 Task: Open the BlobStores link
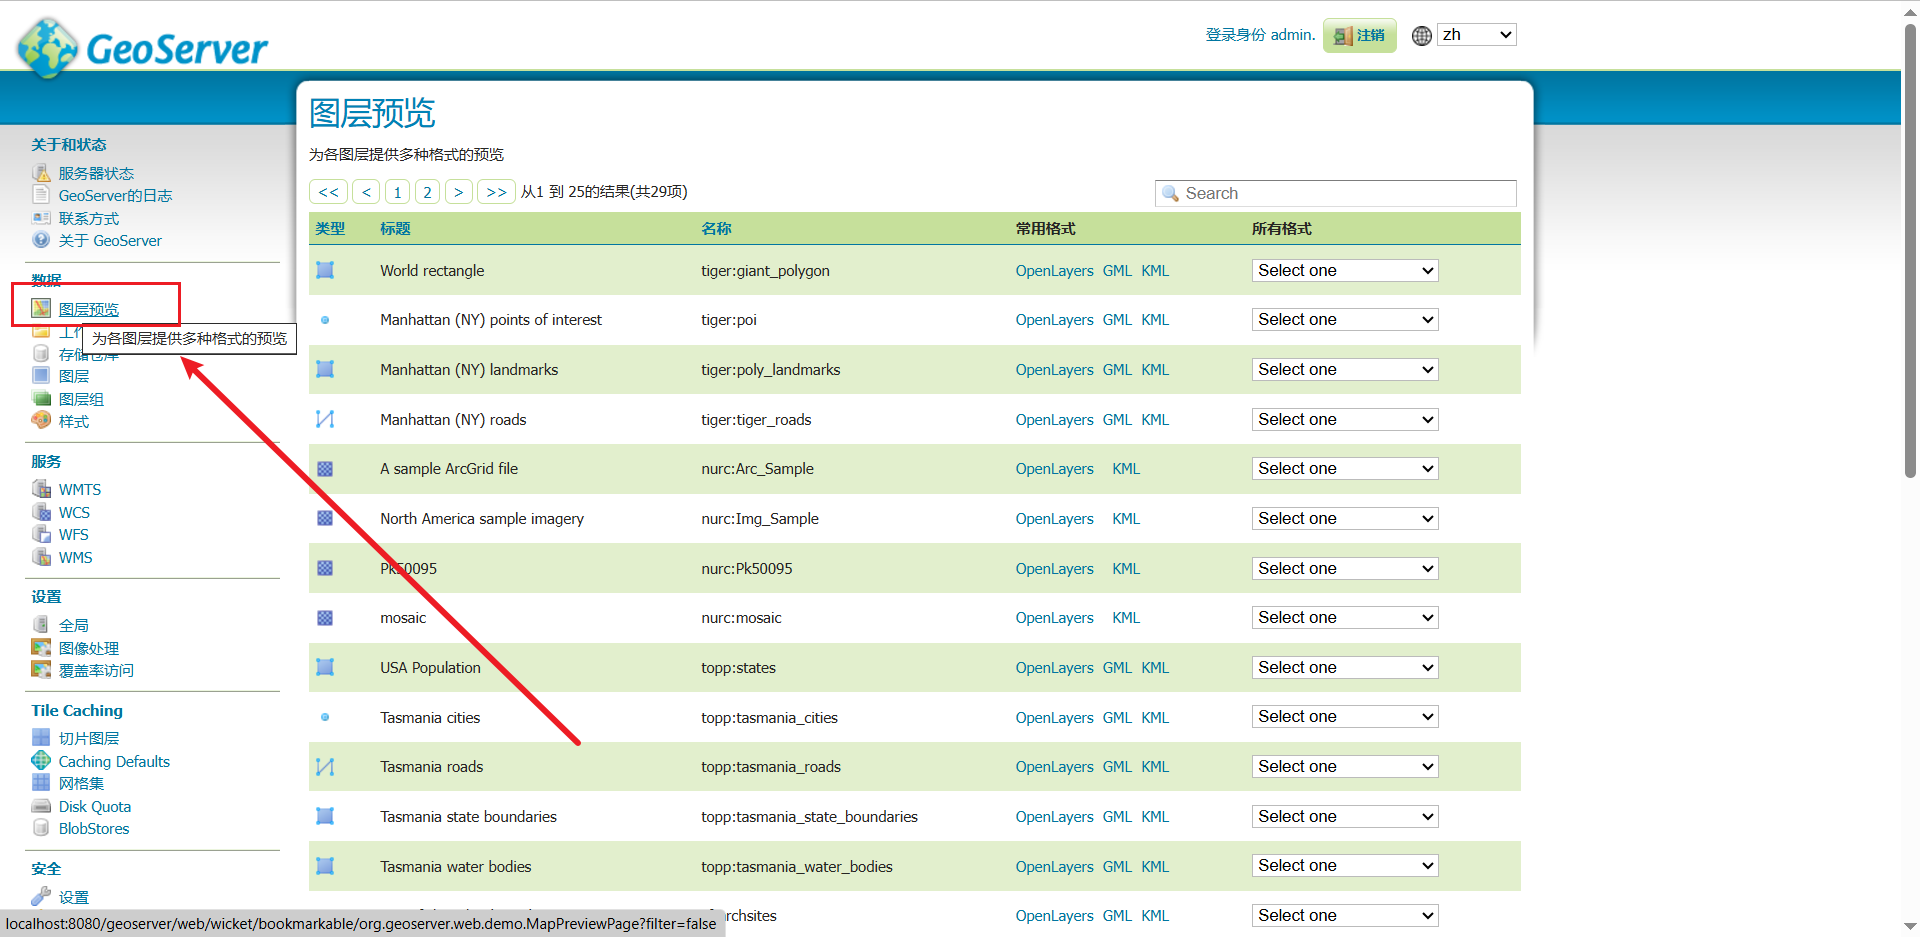point(94,828)
